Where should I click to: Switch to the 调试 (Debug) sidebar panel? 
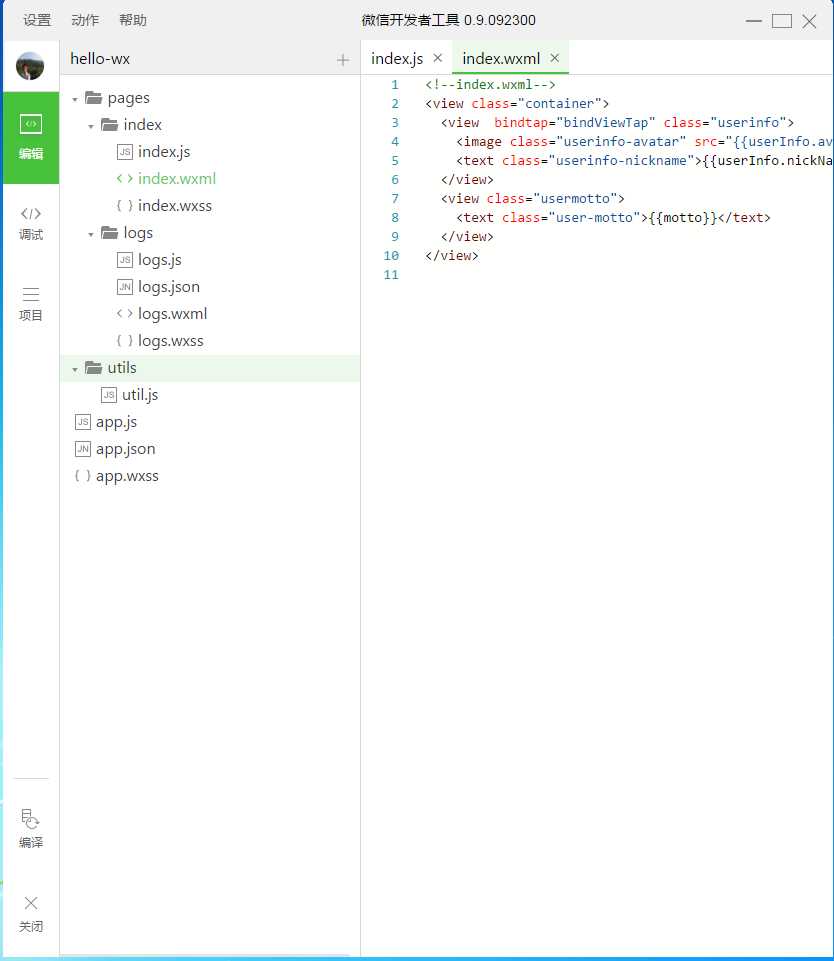pos(31,224)
